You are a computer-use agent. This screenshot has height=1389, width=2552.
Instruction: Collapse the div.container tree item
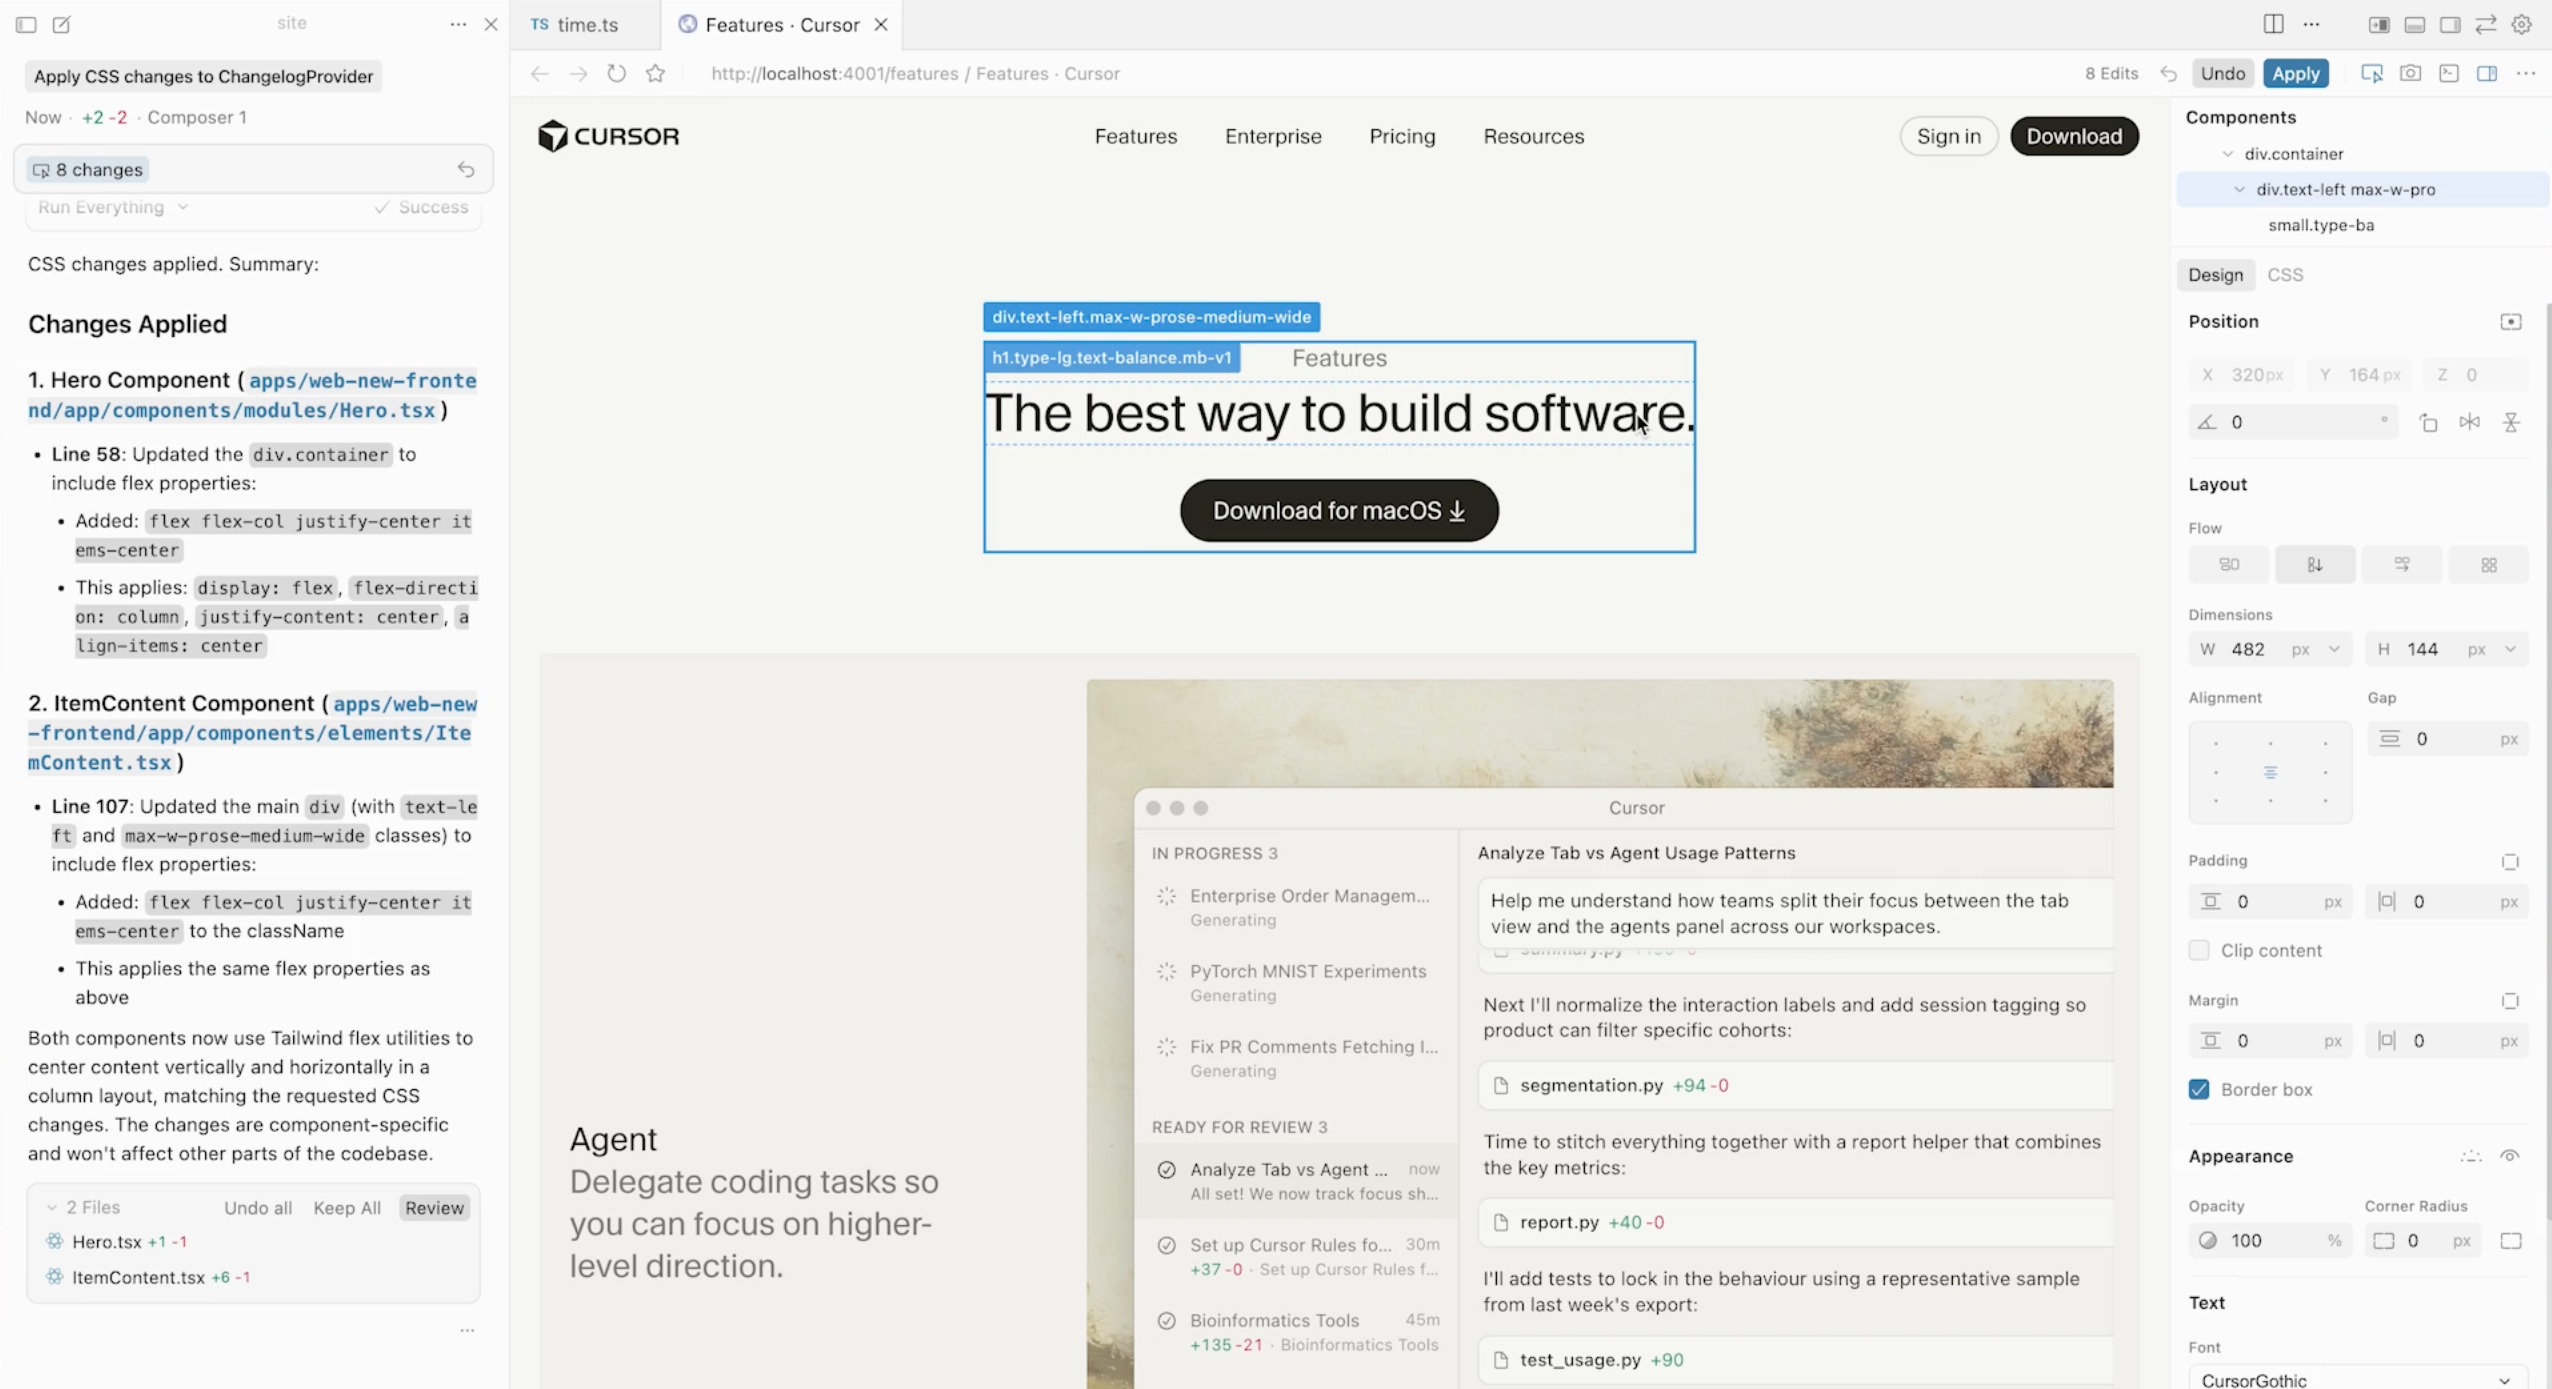click(x=2230, y=153)
